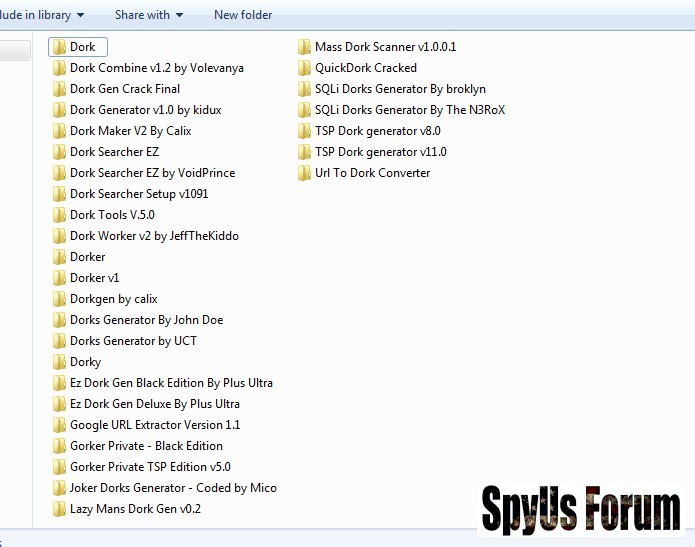Select Gorker Private - Black Edition name
Viewport: 695px width, 547px height.
(146, 446)
